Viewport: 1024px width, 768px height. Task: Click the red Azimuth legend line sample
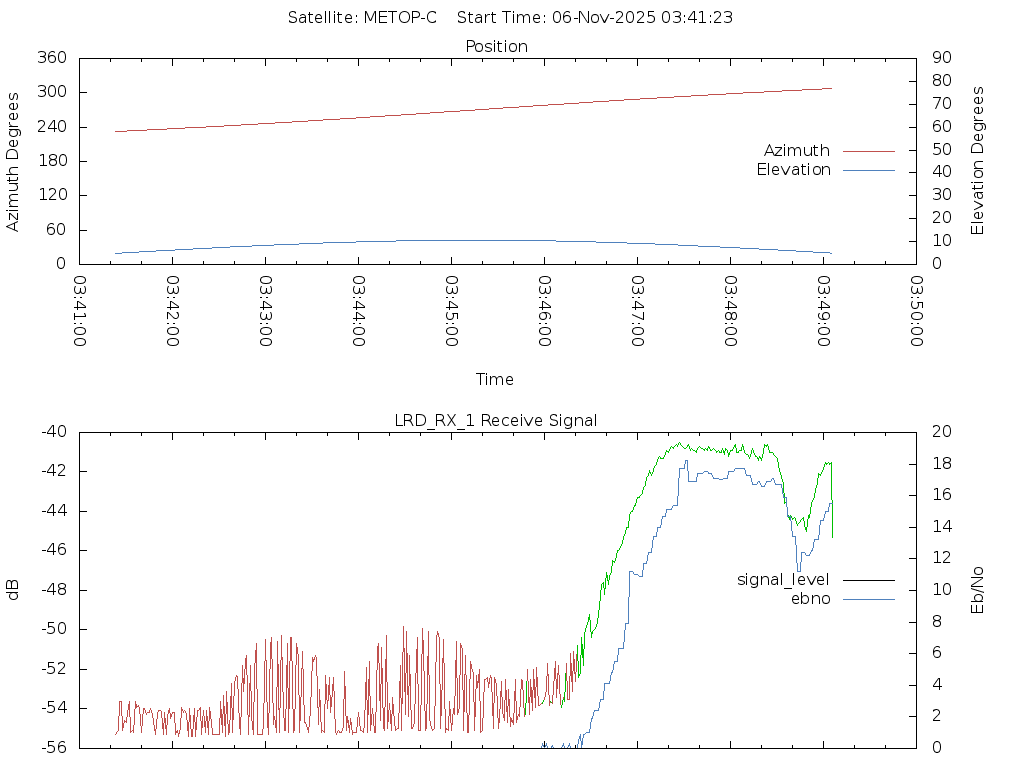868,151
